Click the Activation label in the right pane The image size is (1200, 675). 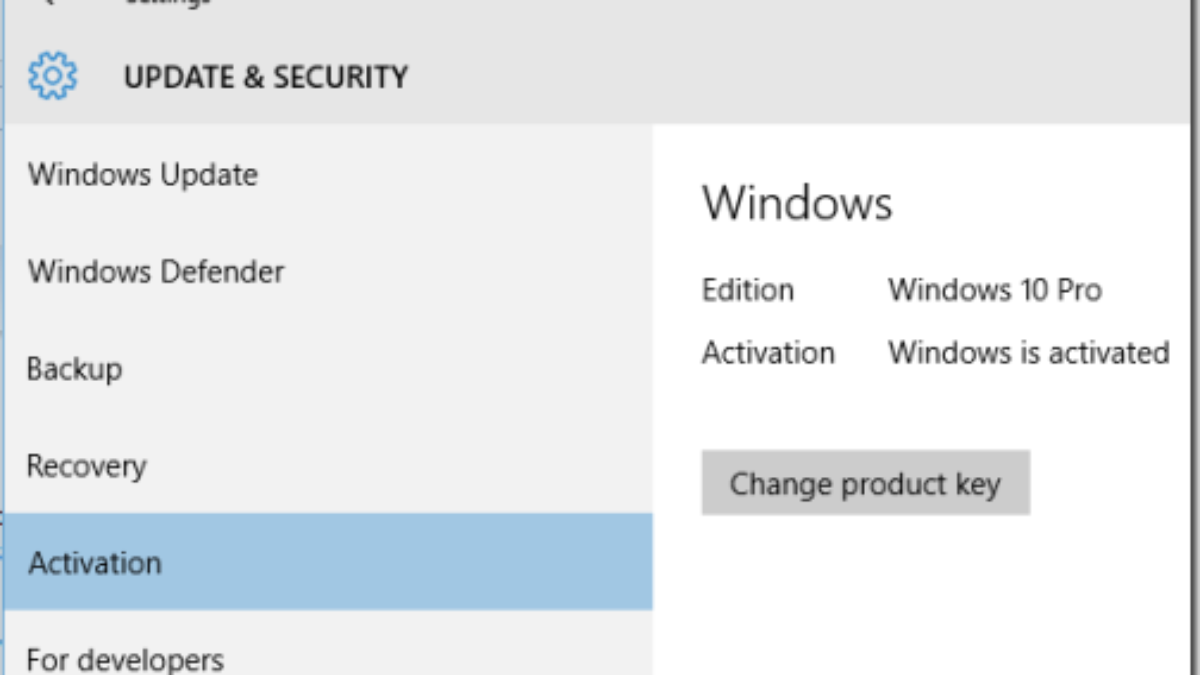(768, 353)
